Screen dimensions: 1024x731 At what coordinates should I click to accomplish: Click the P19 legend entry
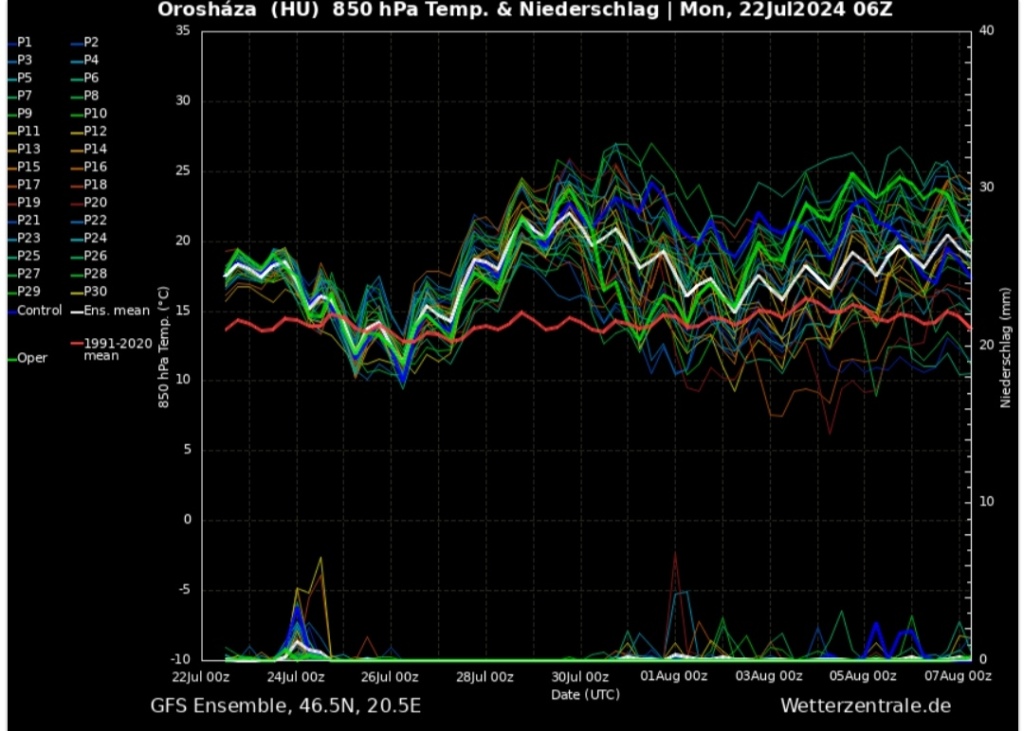28,202
